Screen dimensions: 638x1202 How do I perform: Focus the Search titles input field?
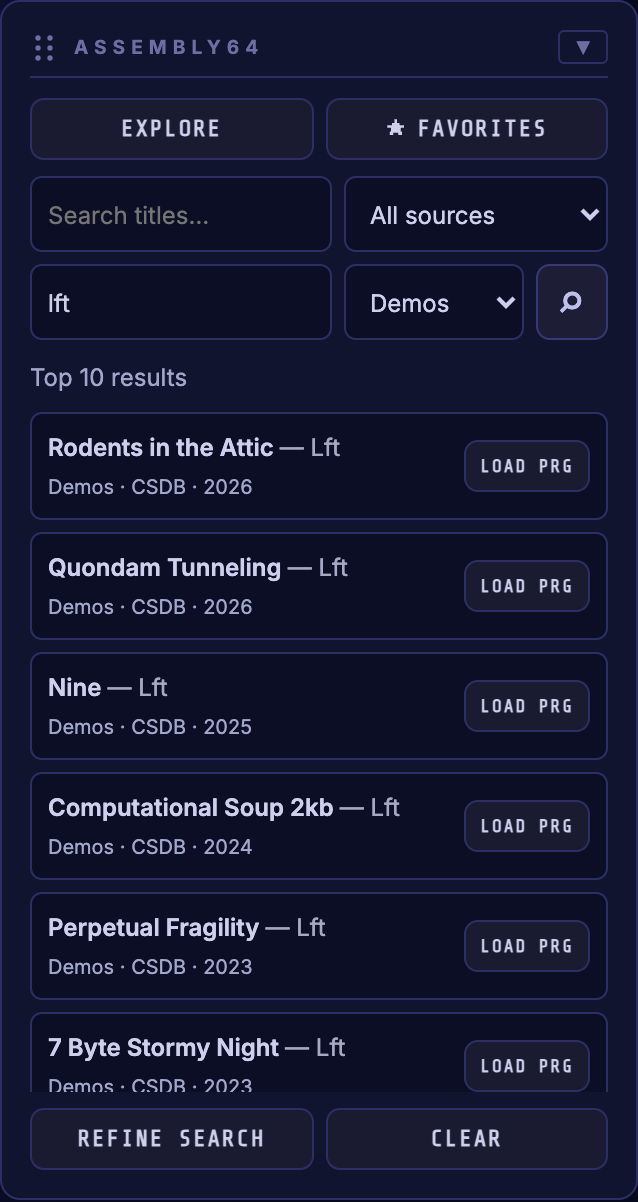181,214
